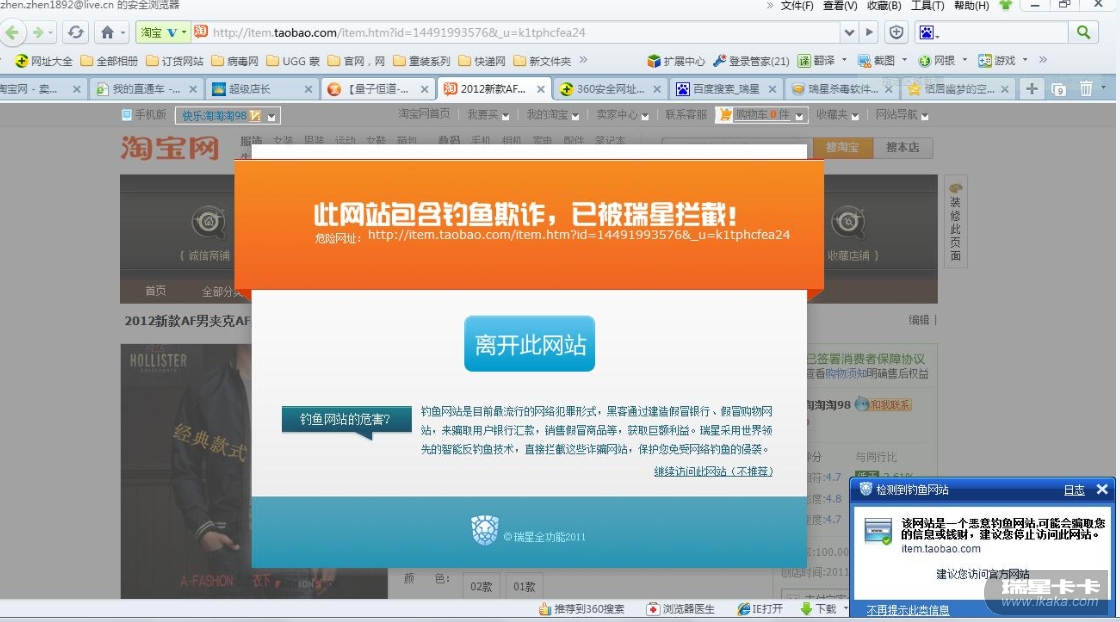The width and height of the screenshot is (1120, 622).
Task: Open the 文件(F) menu
Action: pyautogui.click(x=797, y=6)
